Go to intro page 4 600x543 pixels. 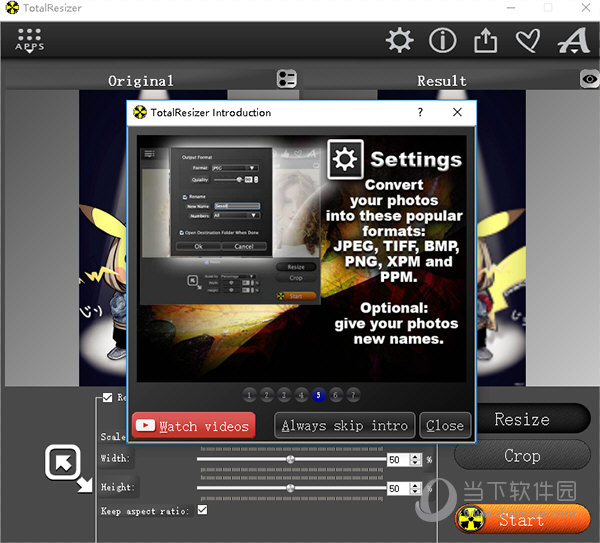click(x=301, y=395)
